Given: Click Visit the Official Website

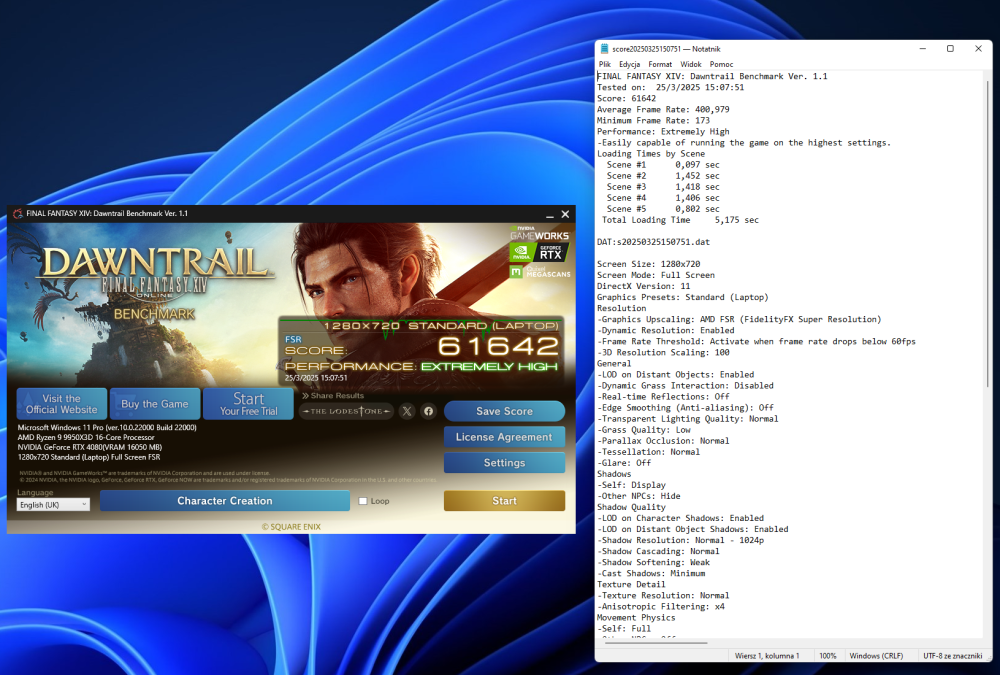Looking at the screenshot, I should click(62, 404).
